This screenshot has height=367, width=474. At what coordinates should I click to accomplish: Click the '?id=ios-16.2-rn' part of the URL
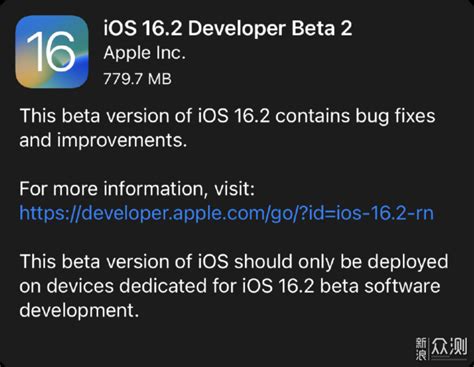click(x=367, y=213)
